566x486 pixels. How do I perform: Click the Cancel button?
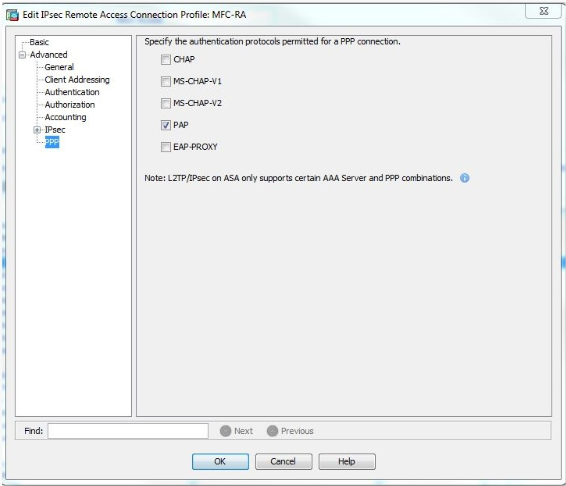283,461
